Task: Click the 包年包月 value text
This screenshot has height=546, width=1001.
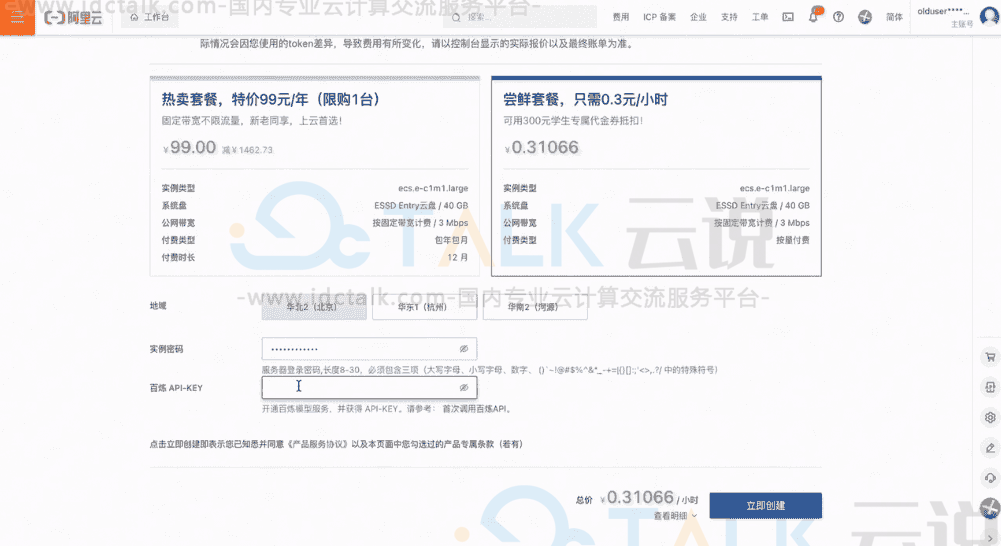Action: (451, 240)
